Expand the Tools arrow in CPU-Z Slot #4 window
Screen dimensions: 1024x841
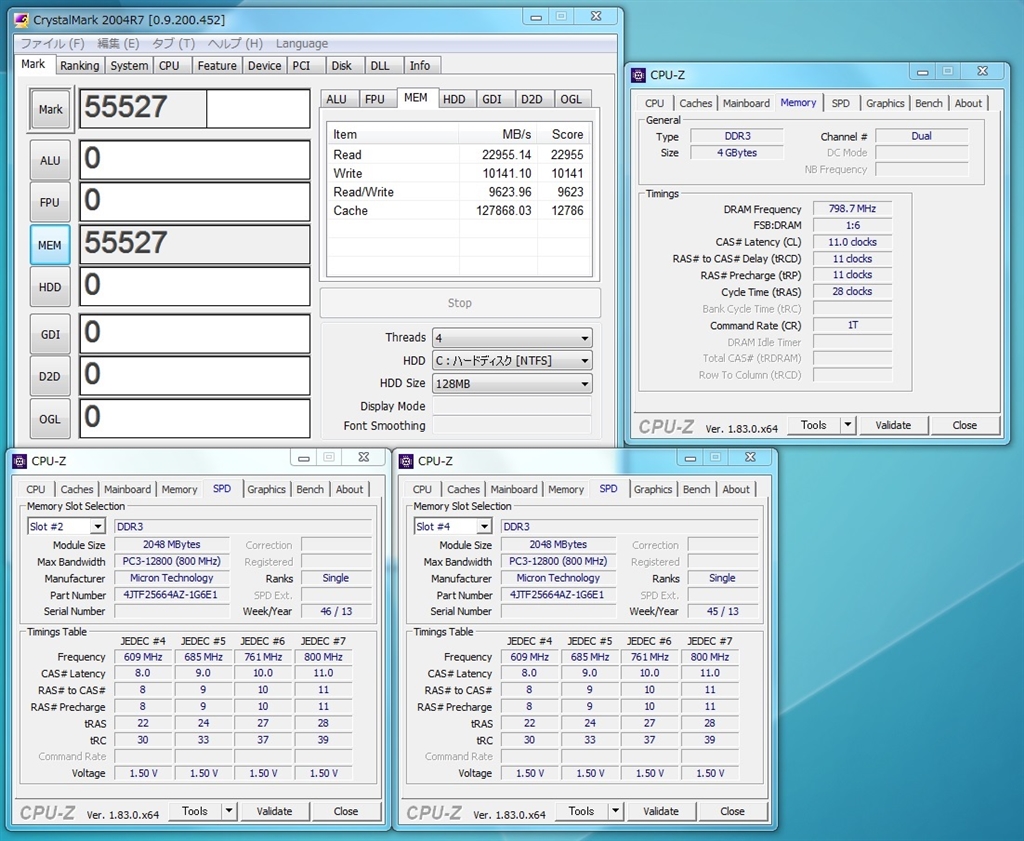point(615,811)
